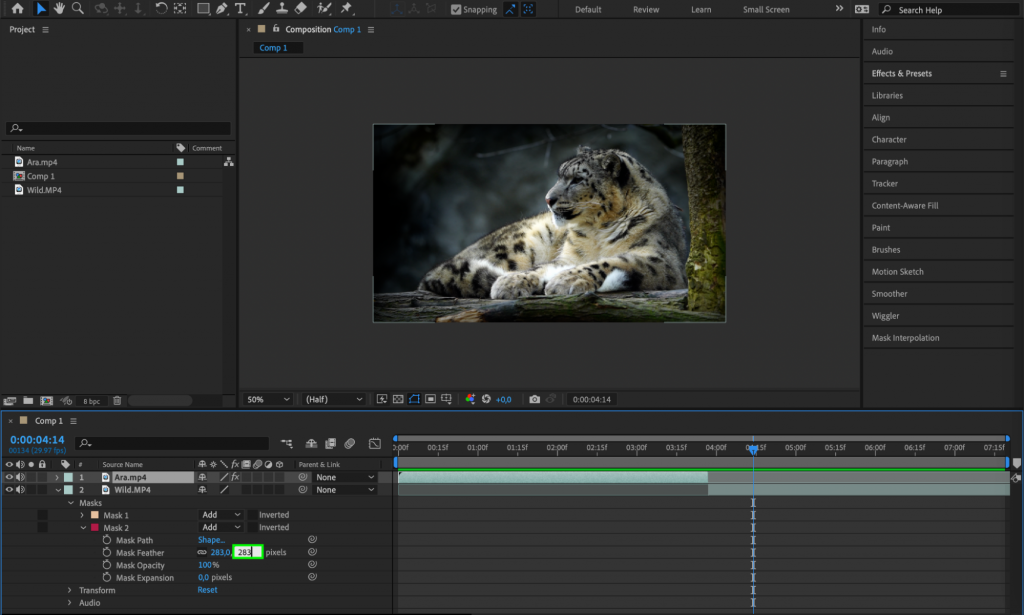Switch to the Review workspace

tap(645, 9)
